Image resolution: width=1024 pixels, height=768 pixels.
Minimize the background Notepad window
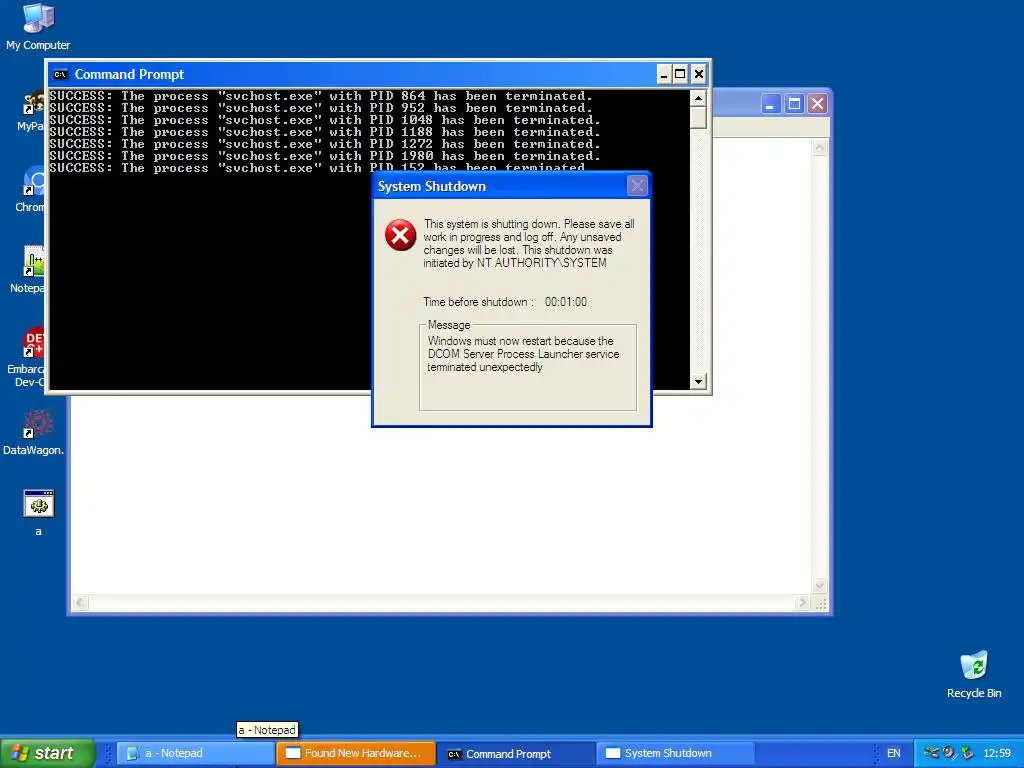click(771, 104)
